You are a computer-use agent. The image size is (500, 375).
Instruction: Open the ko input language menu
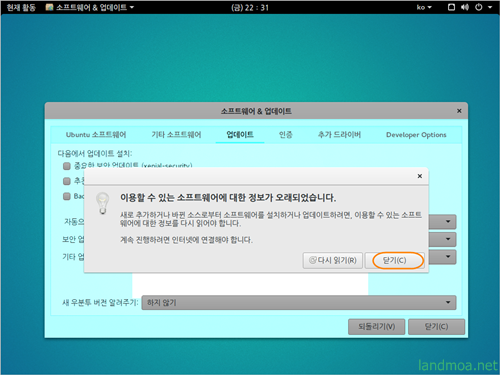(x=424, y=7)
